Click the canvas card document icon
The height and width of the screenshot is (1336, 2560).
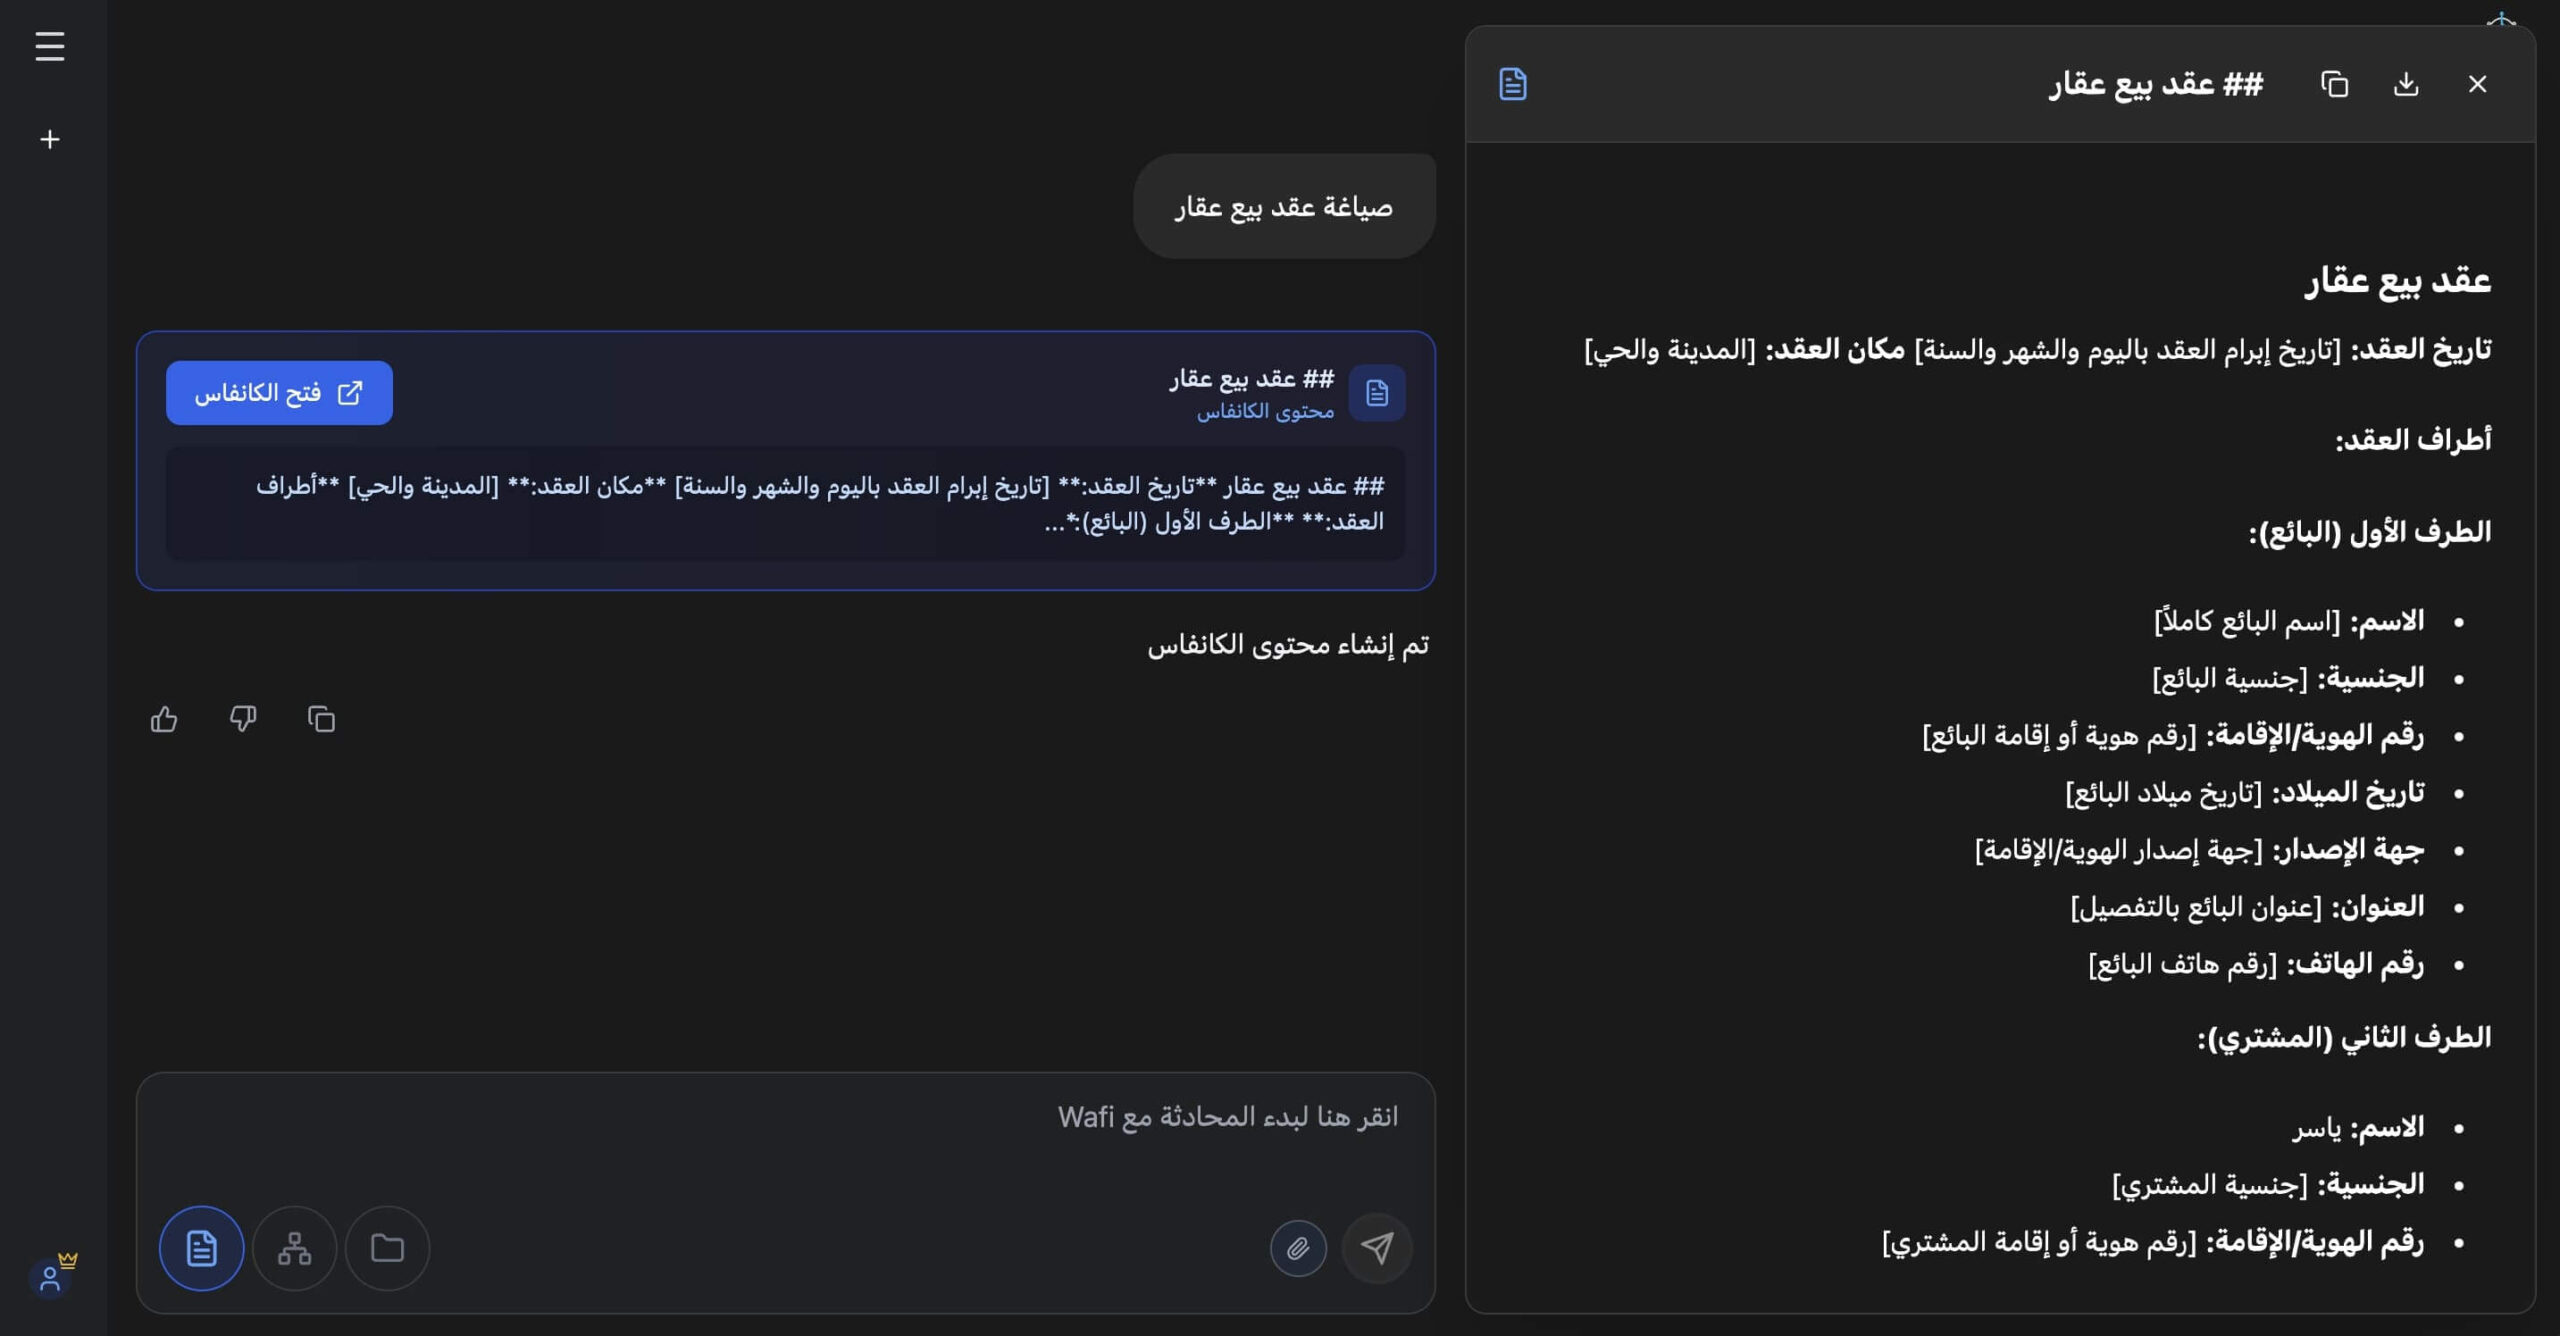[x=1377, y=393]
